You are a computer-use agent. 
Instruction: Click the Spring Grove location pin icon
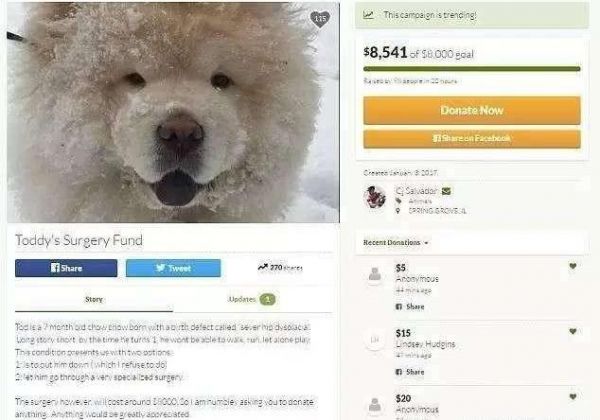[398, 211]
